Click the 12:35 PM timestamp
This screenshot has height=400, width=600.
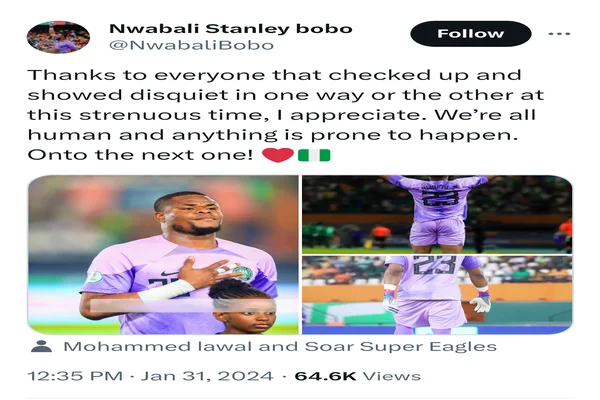coord(75,376)
